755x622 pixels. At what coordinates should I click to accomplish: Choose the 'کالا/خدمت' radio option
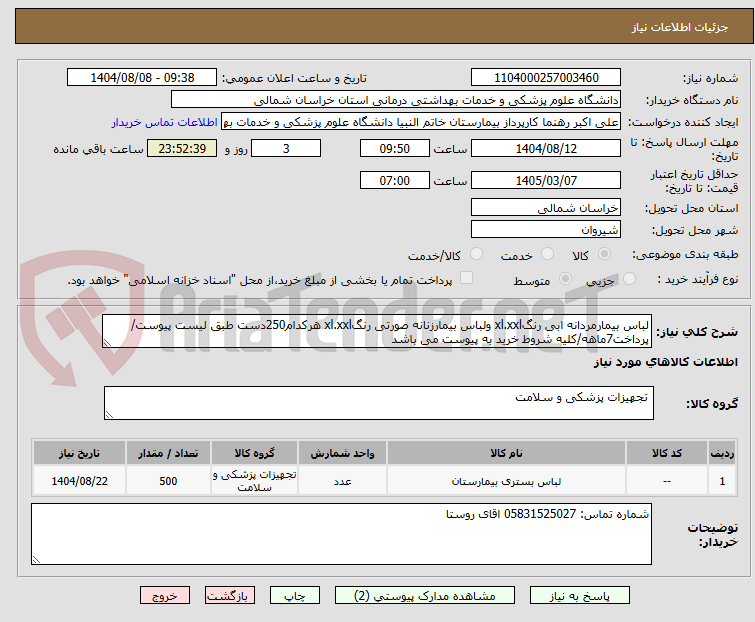[x=470, y=255]
